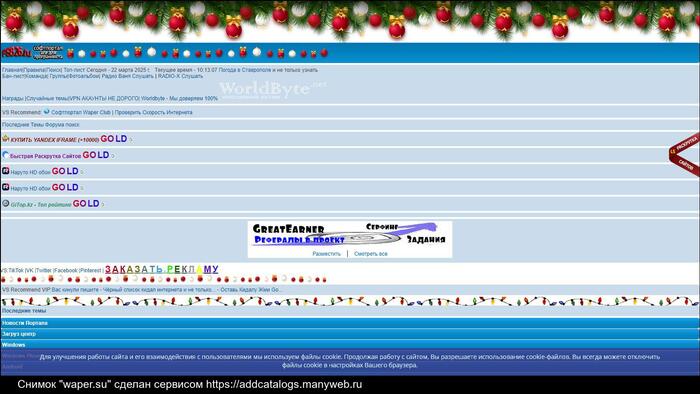
Task: Click the black icon beside second Наруто HD обои
Action: pos(5,187)
